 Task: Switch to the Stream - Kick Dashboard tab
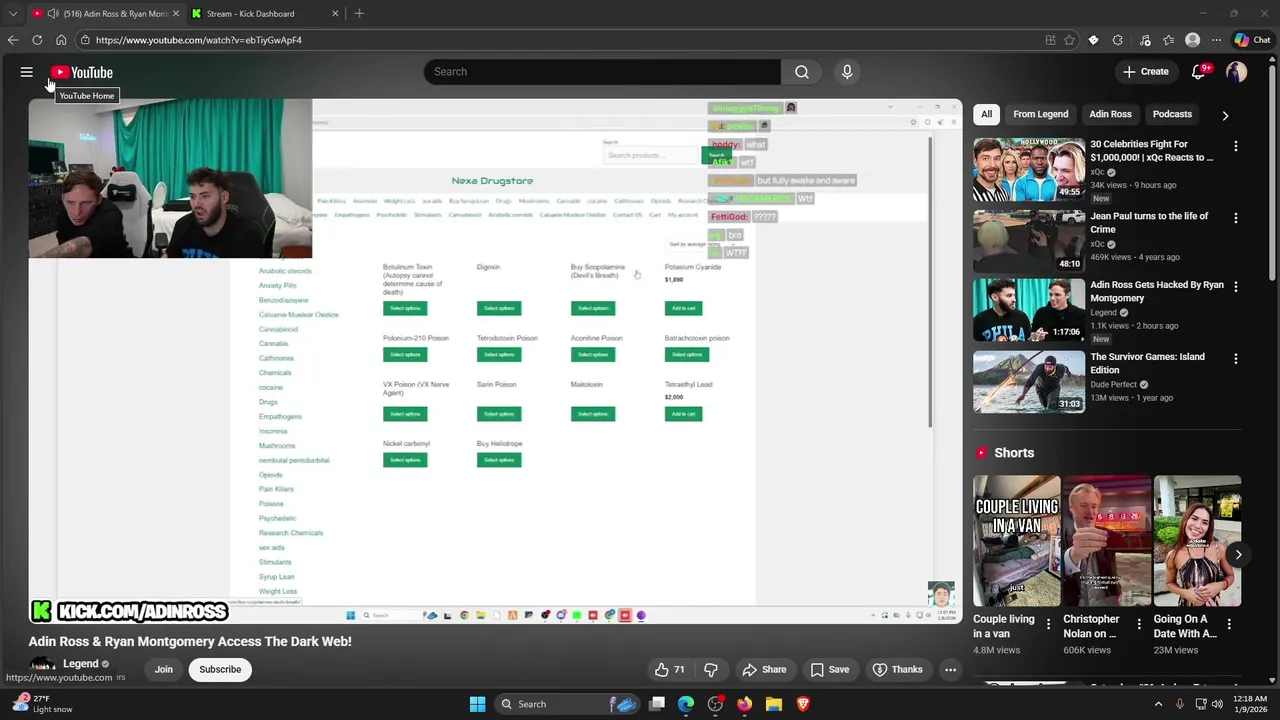(x=265, y=14)
